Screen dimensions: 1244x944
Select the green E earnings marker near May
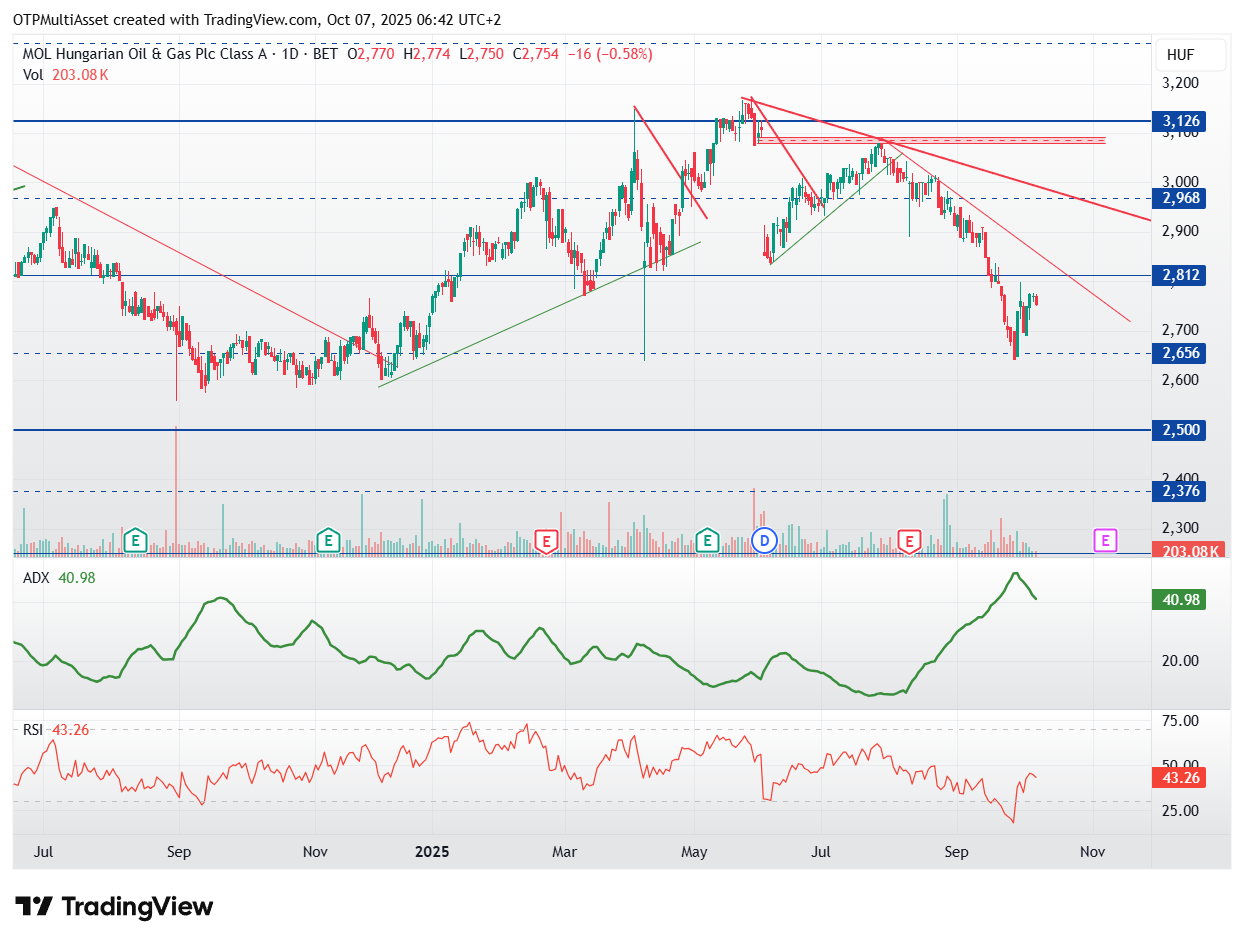coord(708,541)
